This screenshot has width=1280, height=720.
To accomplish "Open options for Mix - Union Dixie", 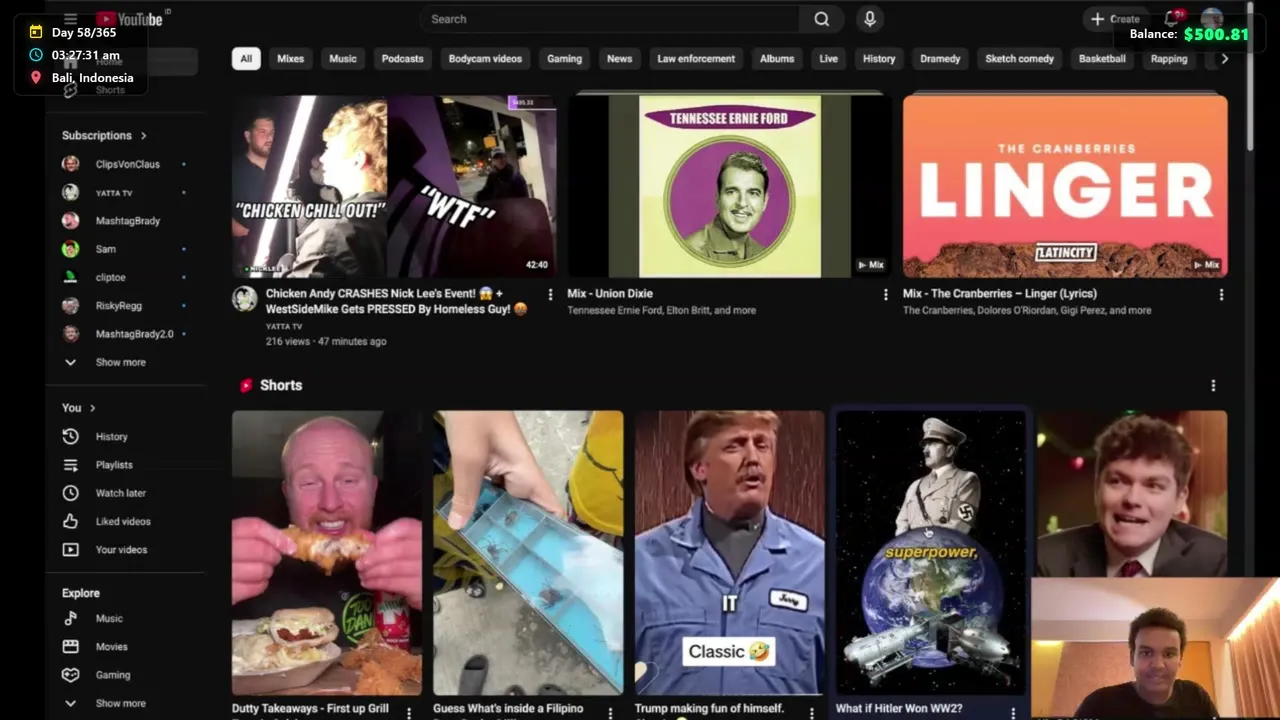I will [x=885, y=294].
